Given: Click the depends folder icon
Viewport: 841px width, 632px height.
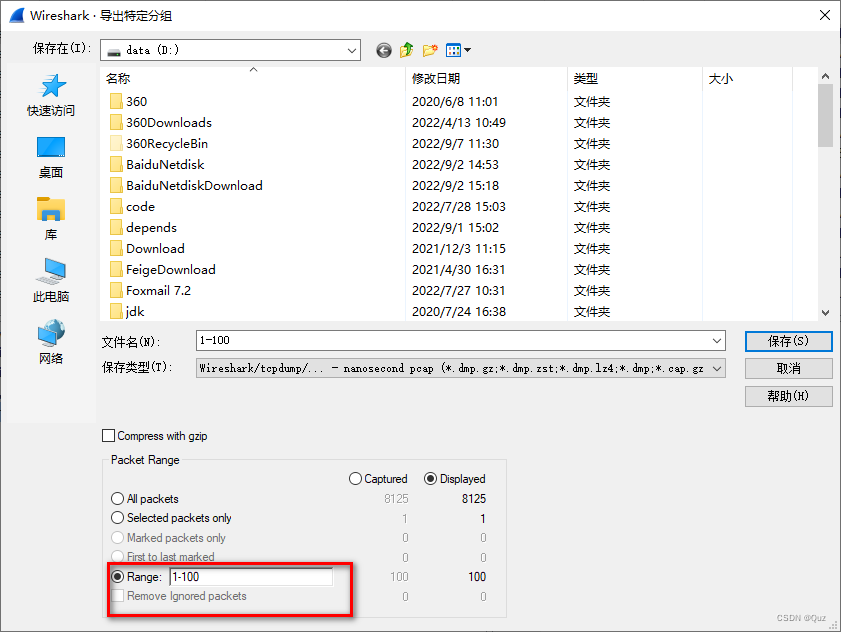Looking at the screenshot, I should [116, 227].
